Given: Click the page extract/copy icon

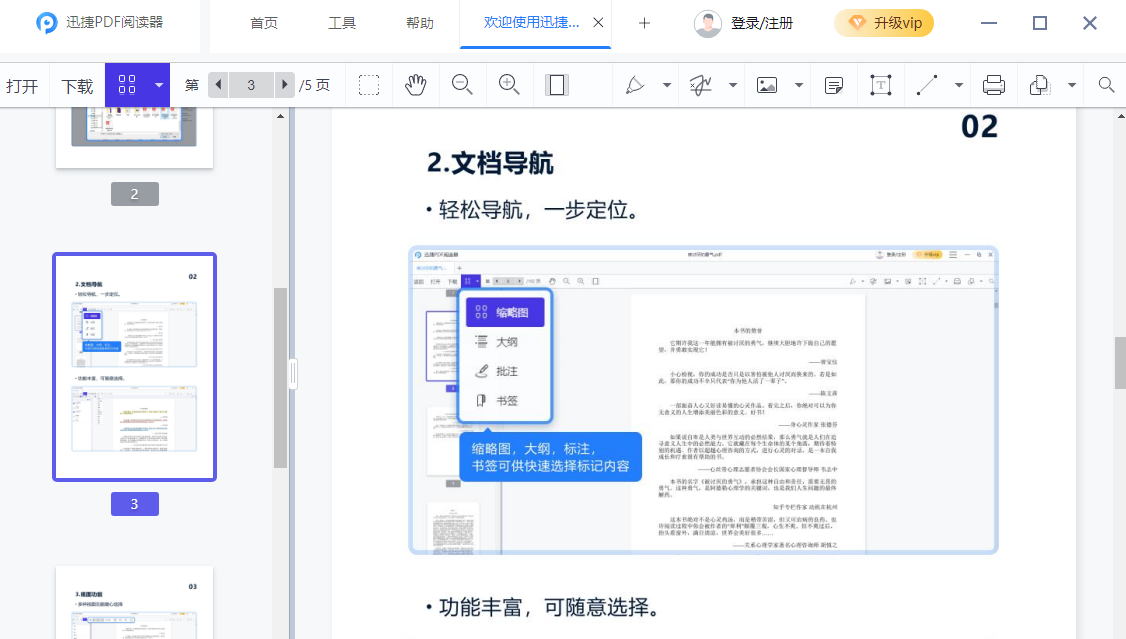Looking at the screenshot, I should coord(1039,85).
